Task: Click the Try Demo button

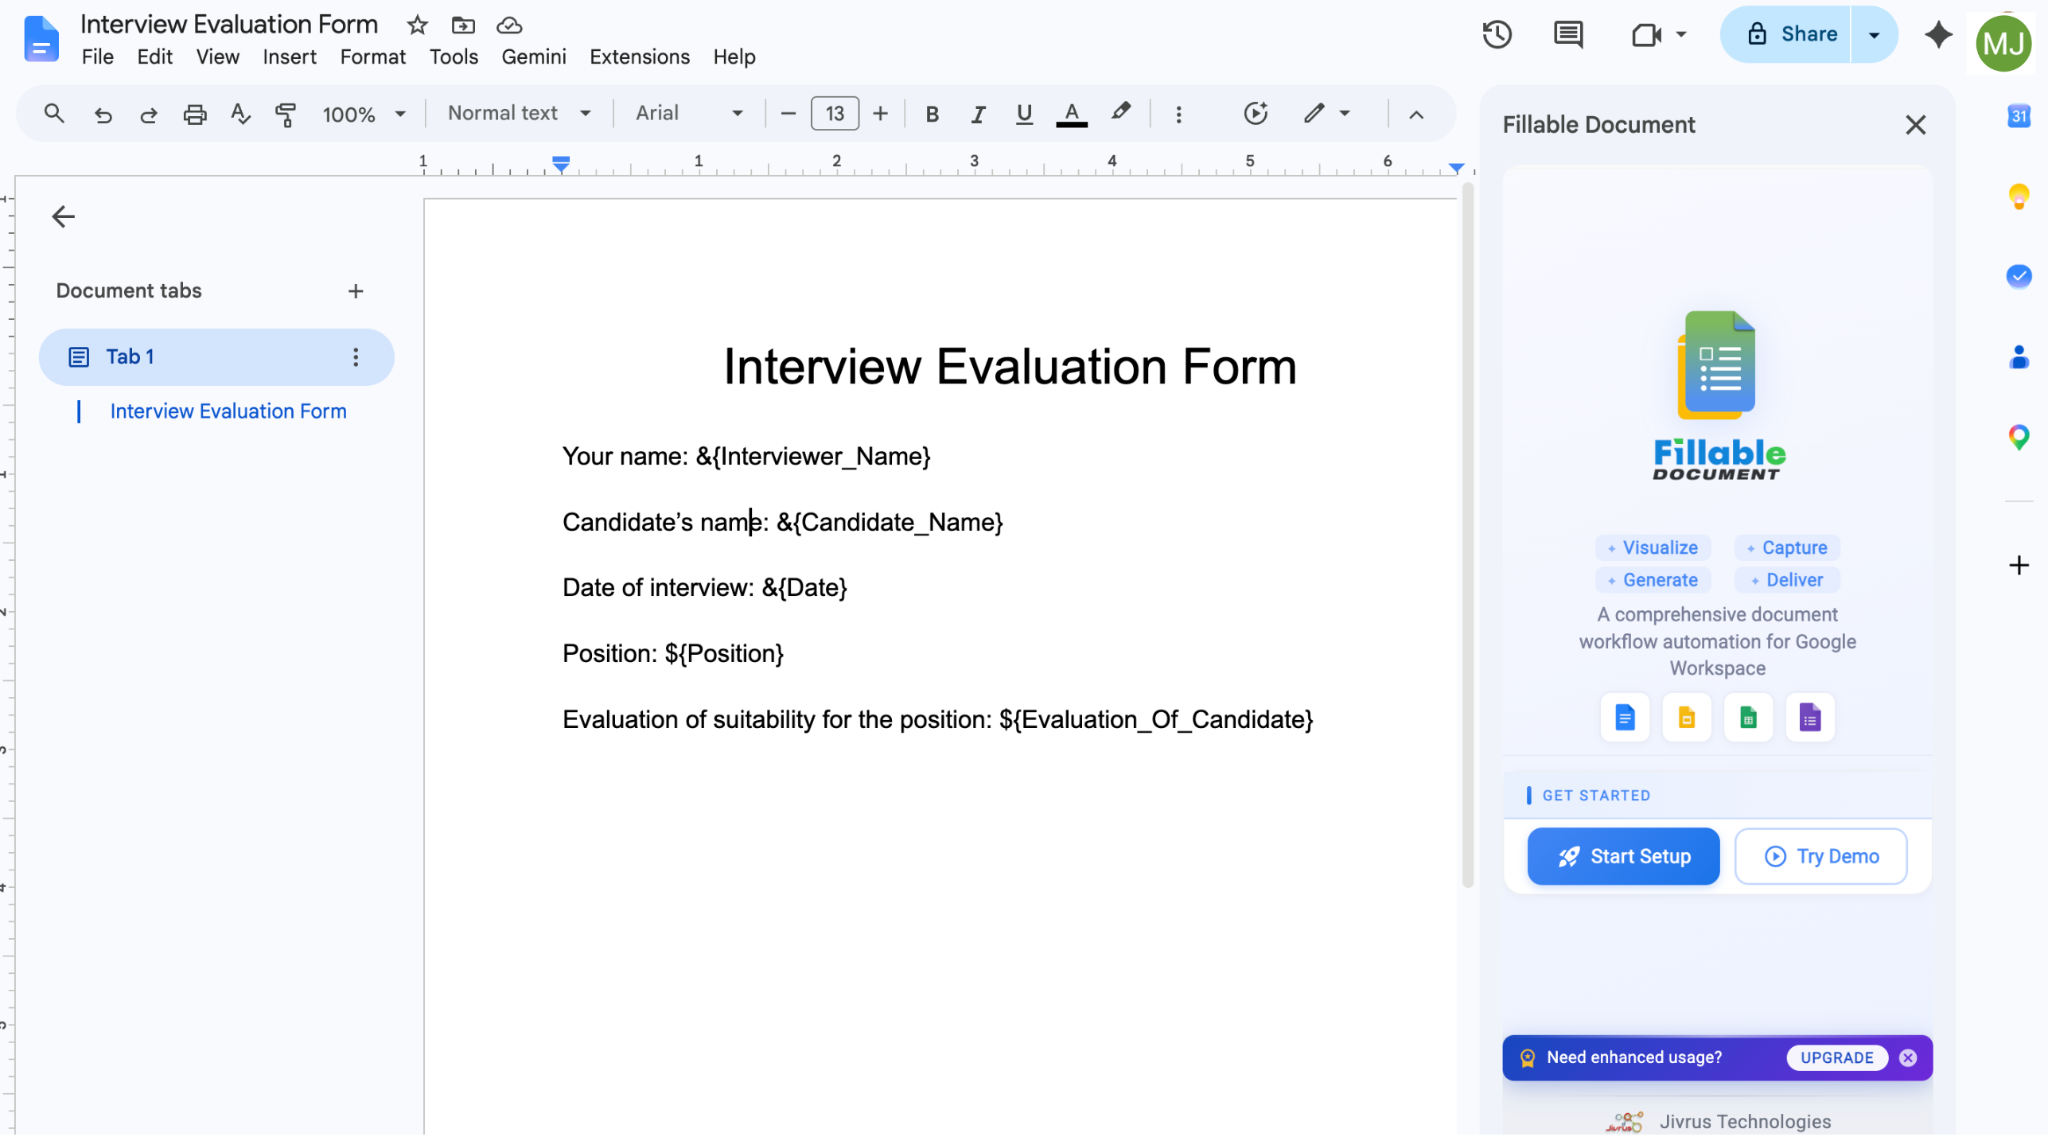Action: 1820,856
